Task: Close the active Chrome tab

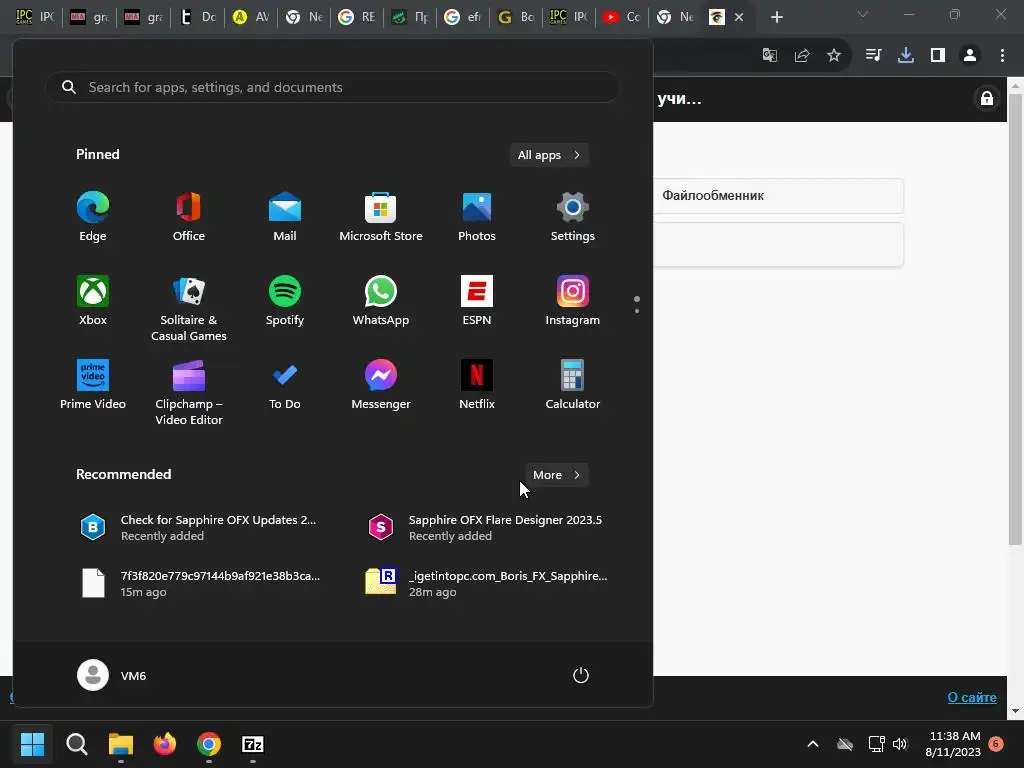Action: pyautogui.click(x=739, y=18)
